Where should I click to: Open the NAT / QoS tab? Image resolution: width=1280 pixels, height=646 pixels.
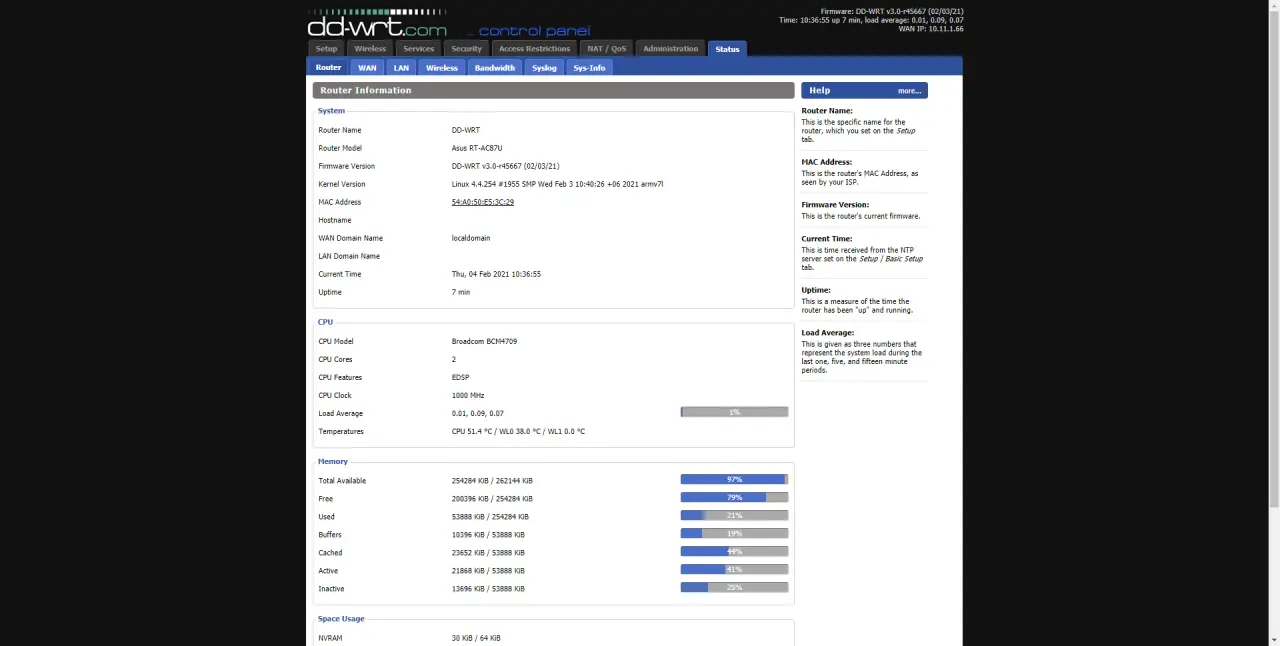606,48
